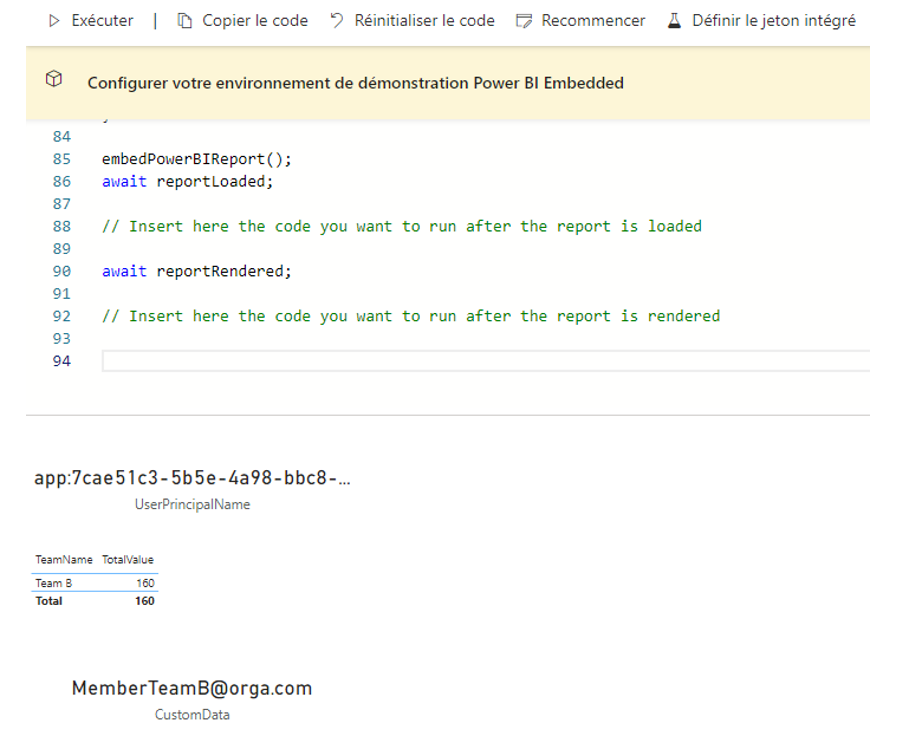Screen dimensions: 897x744
Task: Select the Copier le code label
Action: tap(255, 21)
